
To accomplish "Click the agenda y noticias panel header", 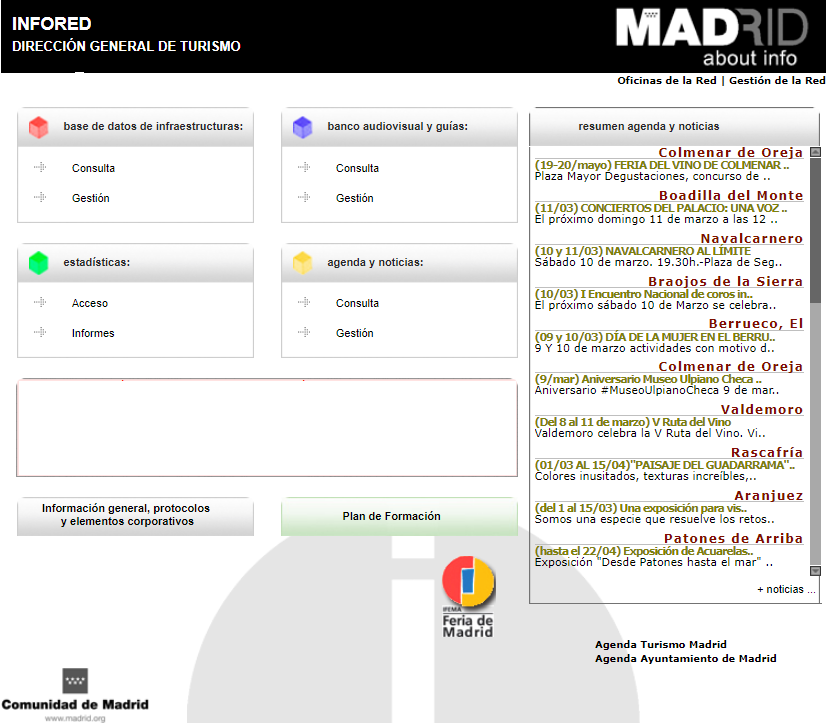I will [375, 263].
